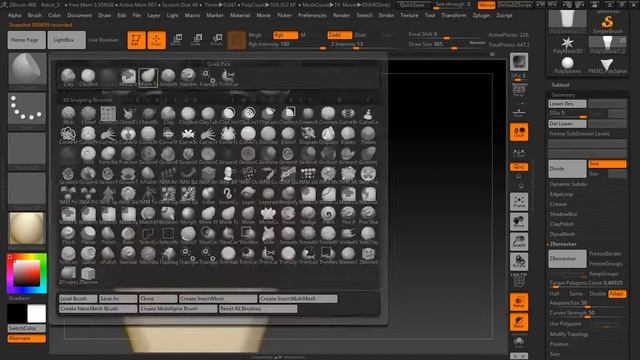Image resolution: width=640 pixels, height=360 pixels.
Task: Open the Brush menu
Action: (x=35, y=15)
